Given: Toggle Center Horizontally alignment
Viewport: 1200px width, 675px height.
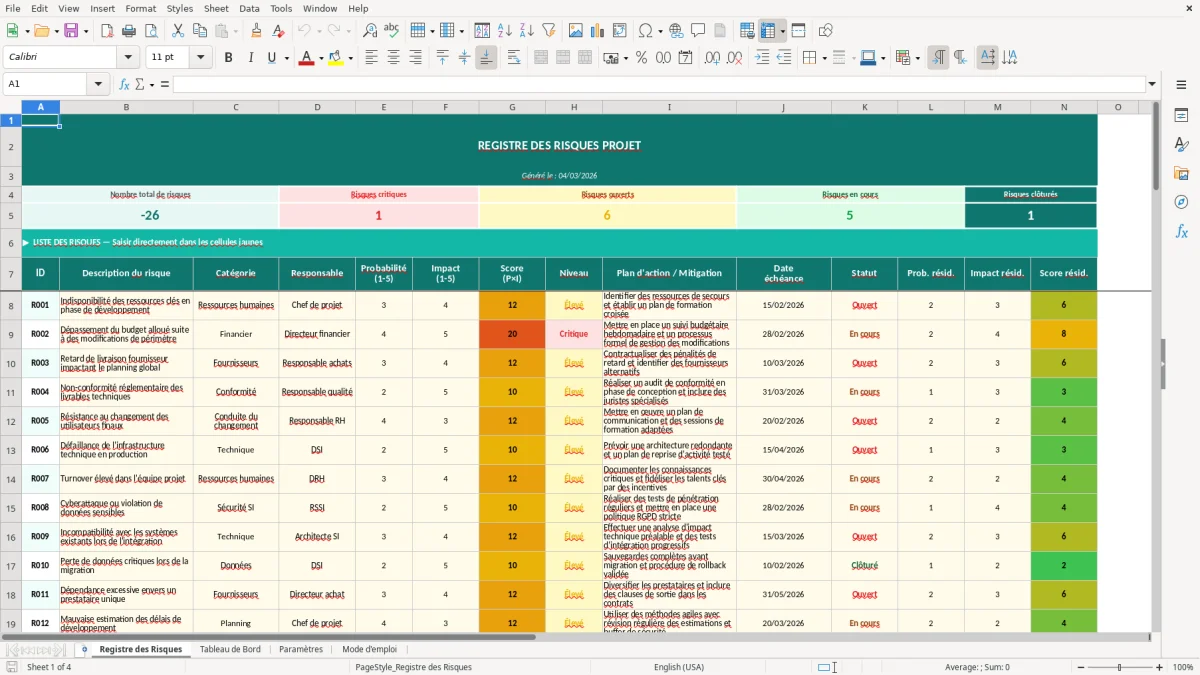Looking at the screenshot, I should (393, 58).
